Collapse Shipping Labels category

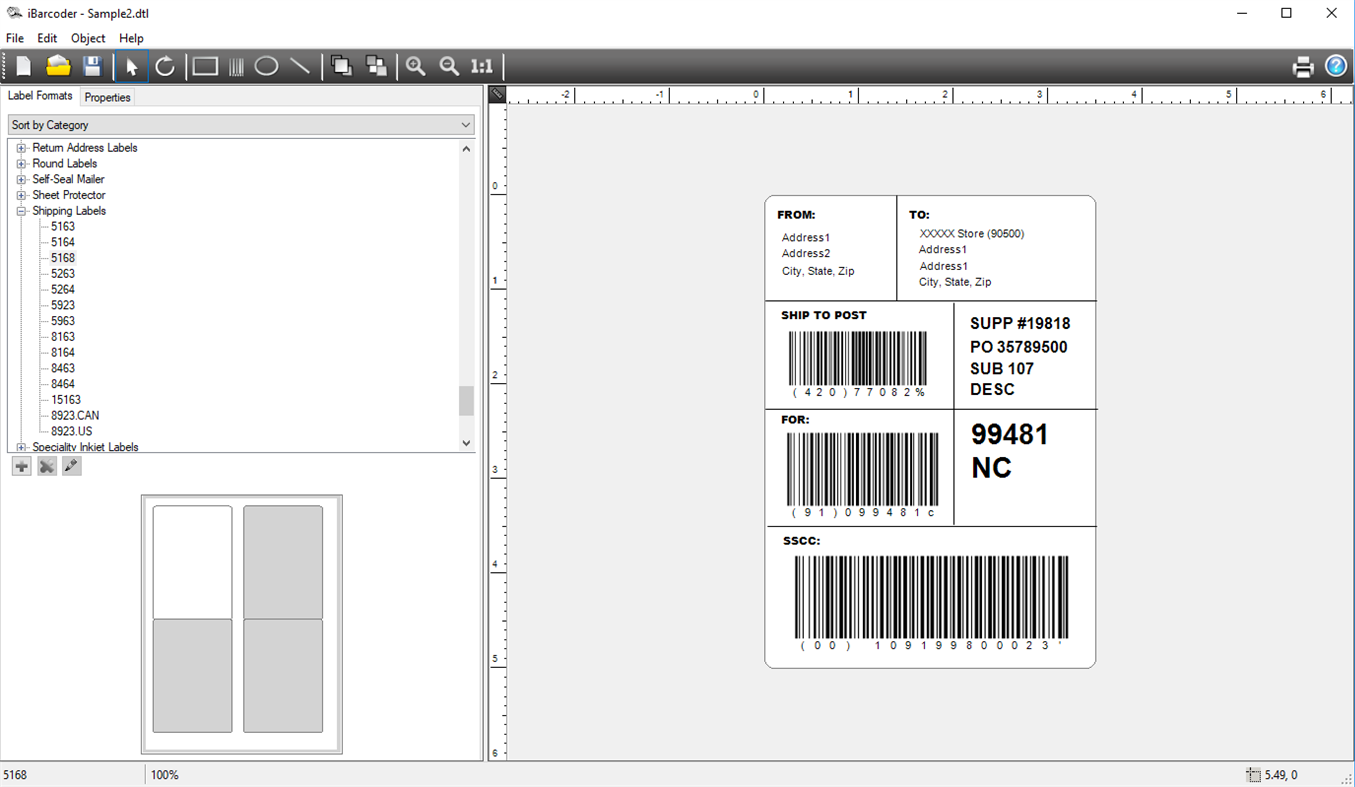pos(21,212)
